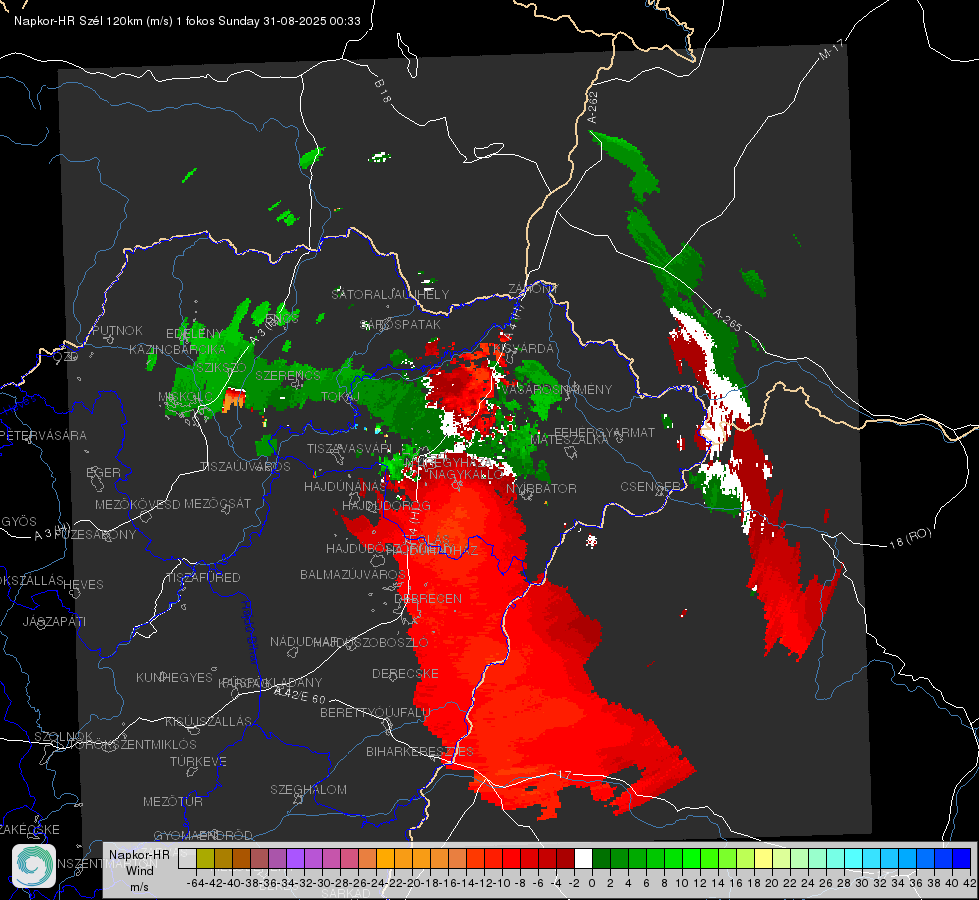Click the radar title text with the date 31-08-2025

point(187,21)
